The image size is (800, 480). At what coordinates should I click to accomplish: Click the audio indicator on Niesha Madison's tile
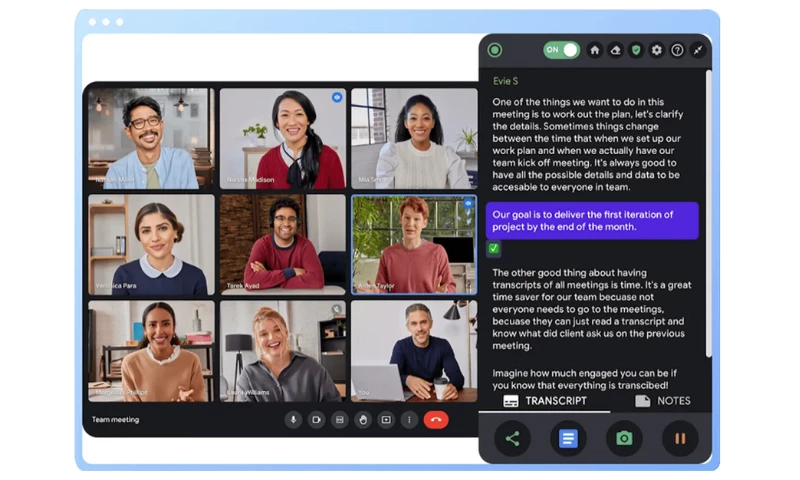click(337, 97)
